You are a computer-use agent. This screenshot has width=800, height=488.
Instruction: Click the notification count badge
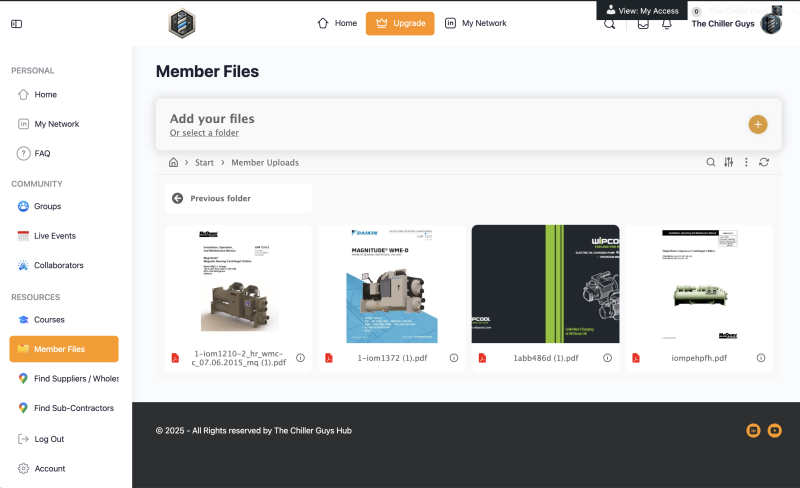click(696, 11)
